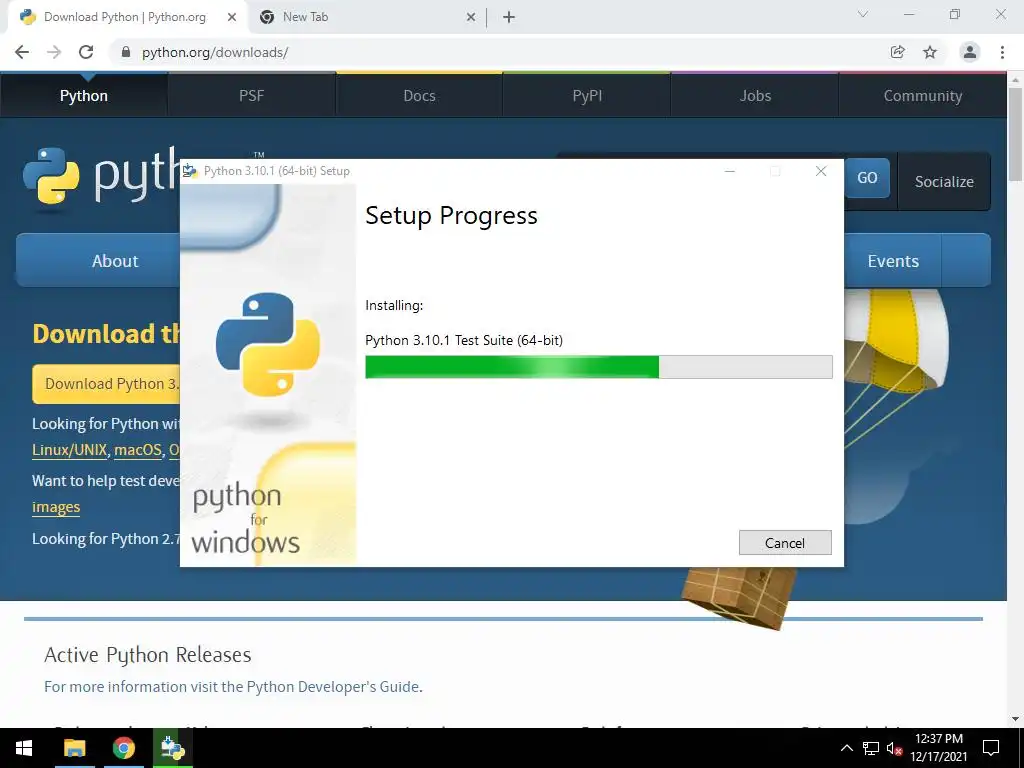Viewport: 1024px width, 768px height.
Task: Click the Python logo in setup sidebar
Action: point(268,344)
